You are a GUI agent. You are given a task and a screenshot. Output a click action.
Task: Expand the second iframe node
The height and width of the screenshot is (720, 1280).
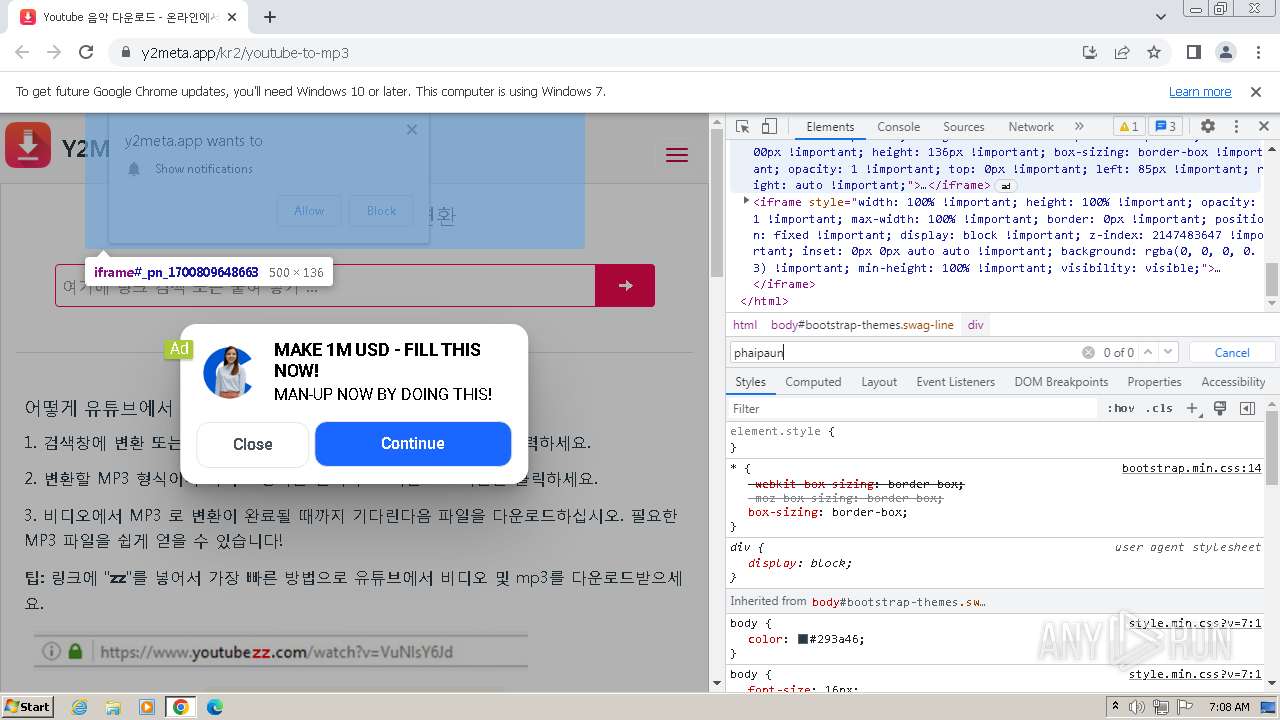click(x=747, y=202)
